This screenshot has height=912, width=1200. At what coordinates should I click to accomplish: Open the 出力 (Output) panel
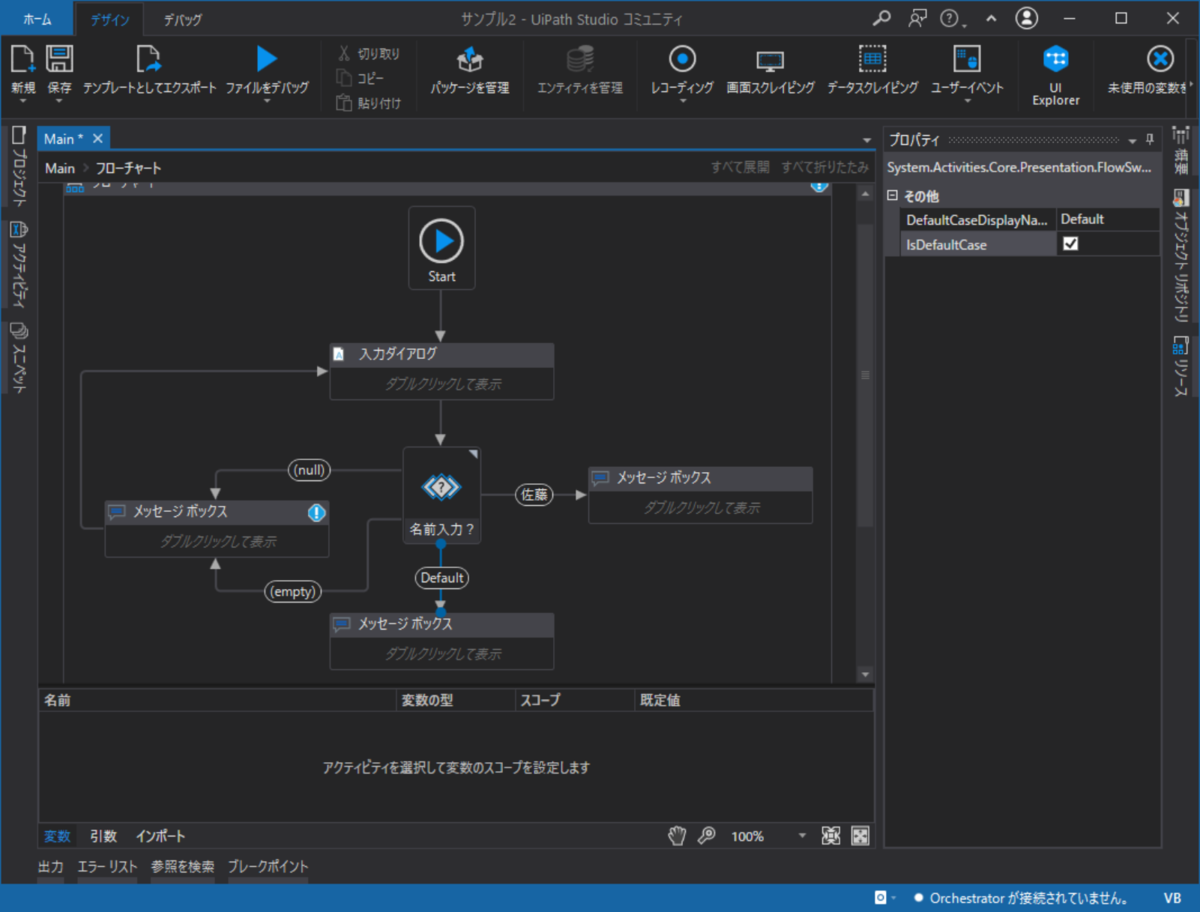pos(51,867)
